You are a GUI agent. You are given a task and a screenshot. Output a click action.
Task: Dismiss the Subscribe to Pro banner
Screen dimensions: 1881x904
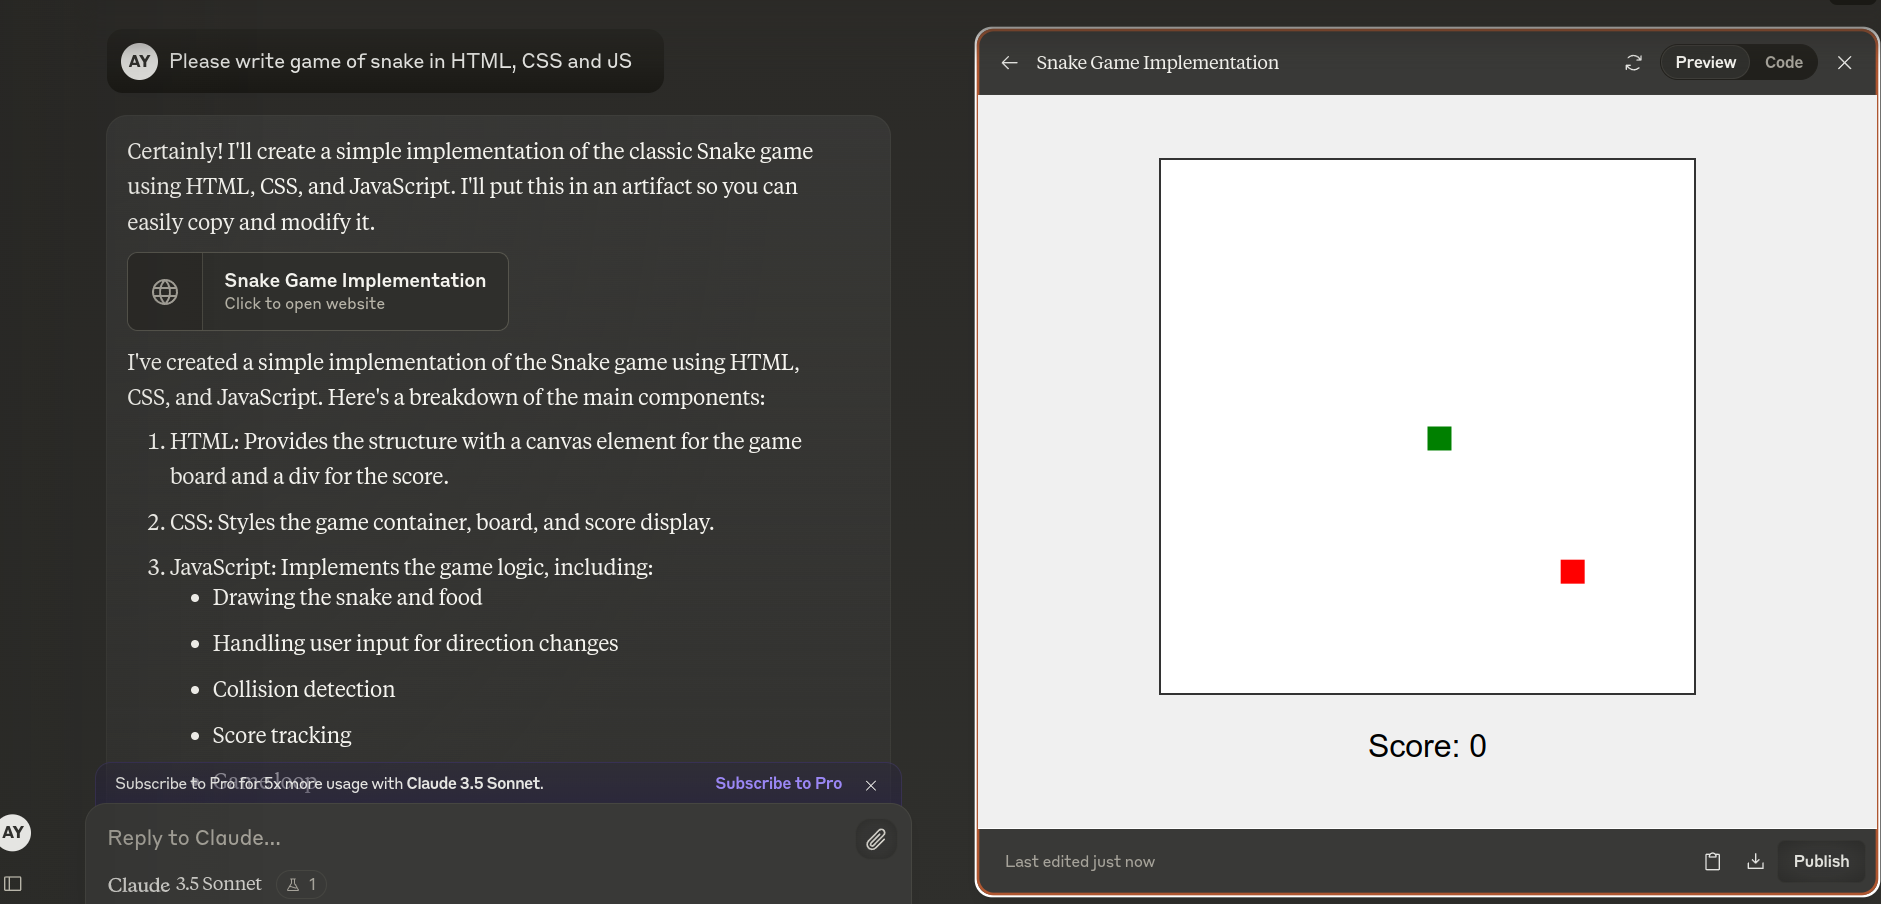(x=871, y=785)
